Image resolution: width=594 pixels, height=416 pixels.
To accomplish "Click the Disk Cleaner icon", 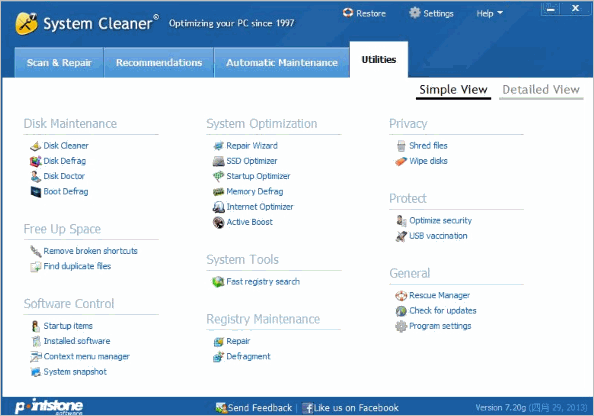I will point(36,146).
